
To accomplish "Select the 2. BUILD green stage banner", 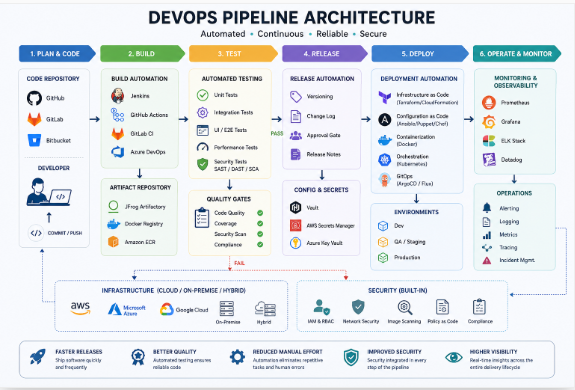I will [142, 54].
